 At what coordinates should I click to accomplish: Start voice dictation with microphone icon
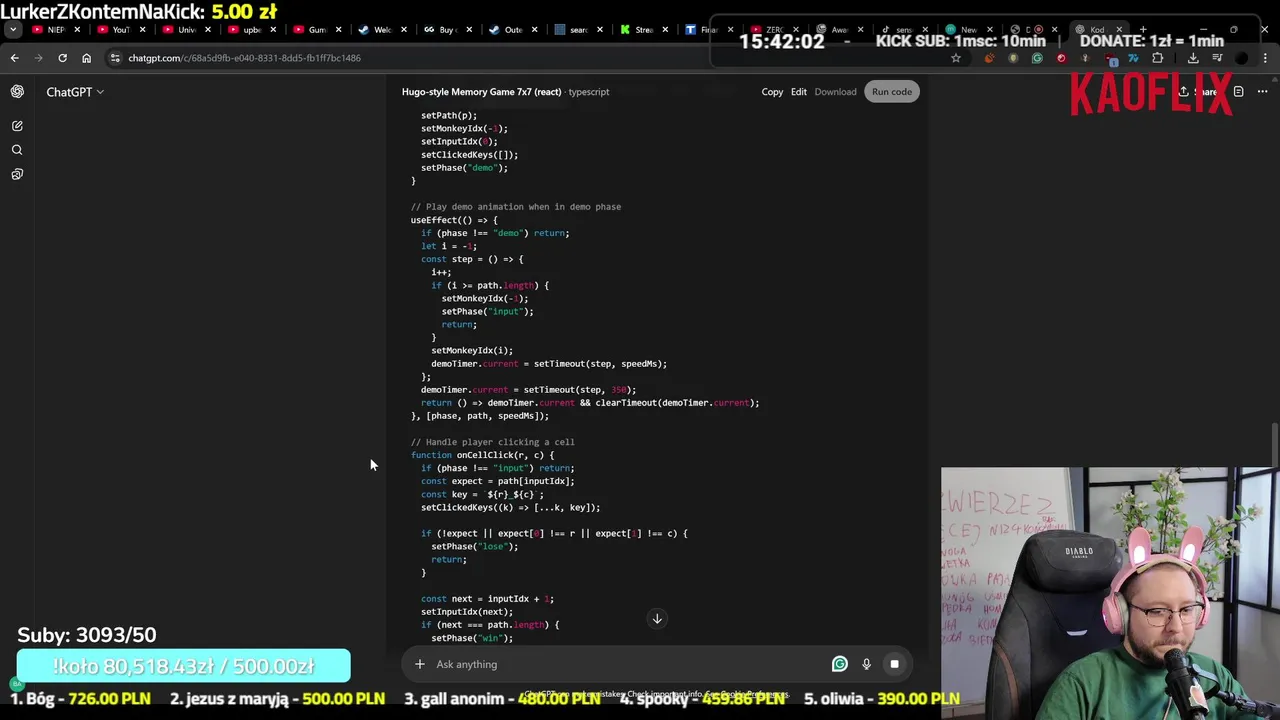pos(866,664)
